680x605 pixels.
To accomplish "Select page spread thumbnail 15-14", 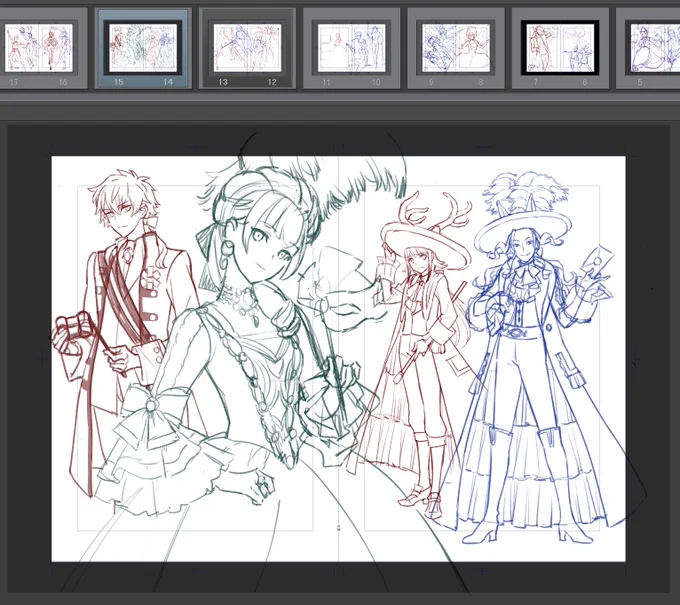I will (143, 48).
